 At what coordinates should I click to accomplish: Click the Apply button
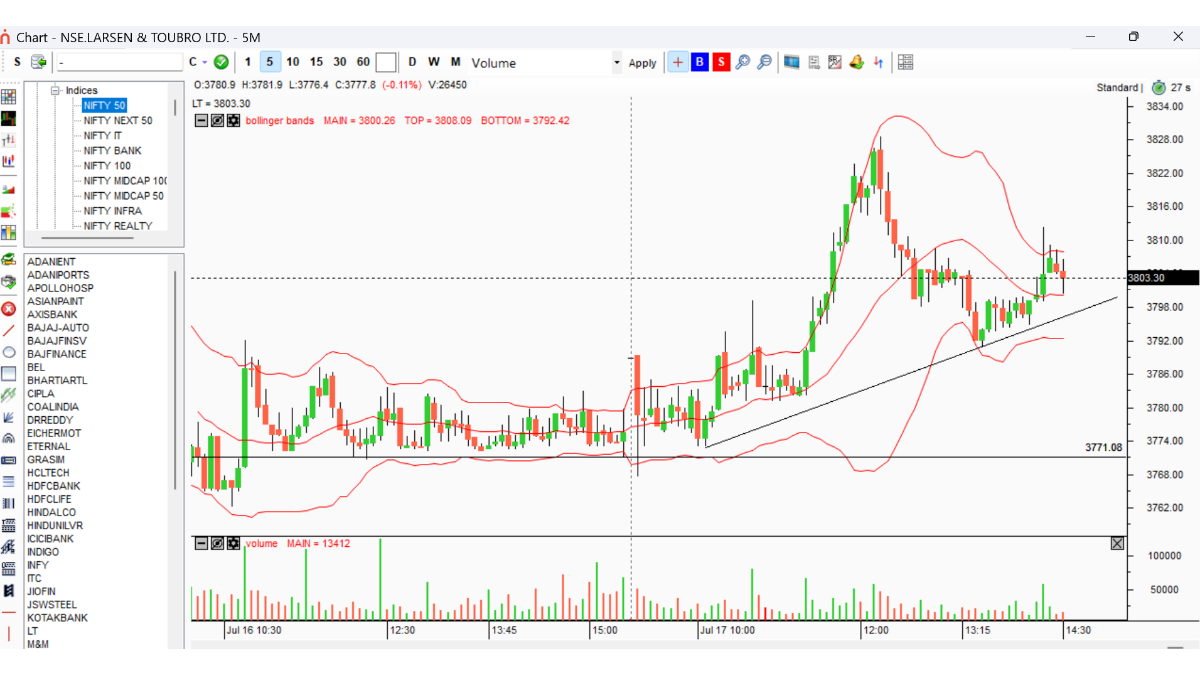642,63
